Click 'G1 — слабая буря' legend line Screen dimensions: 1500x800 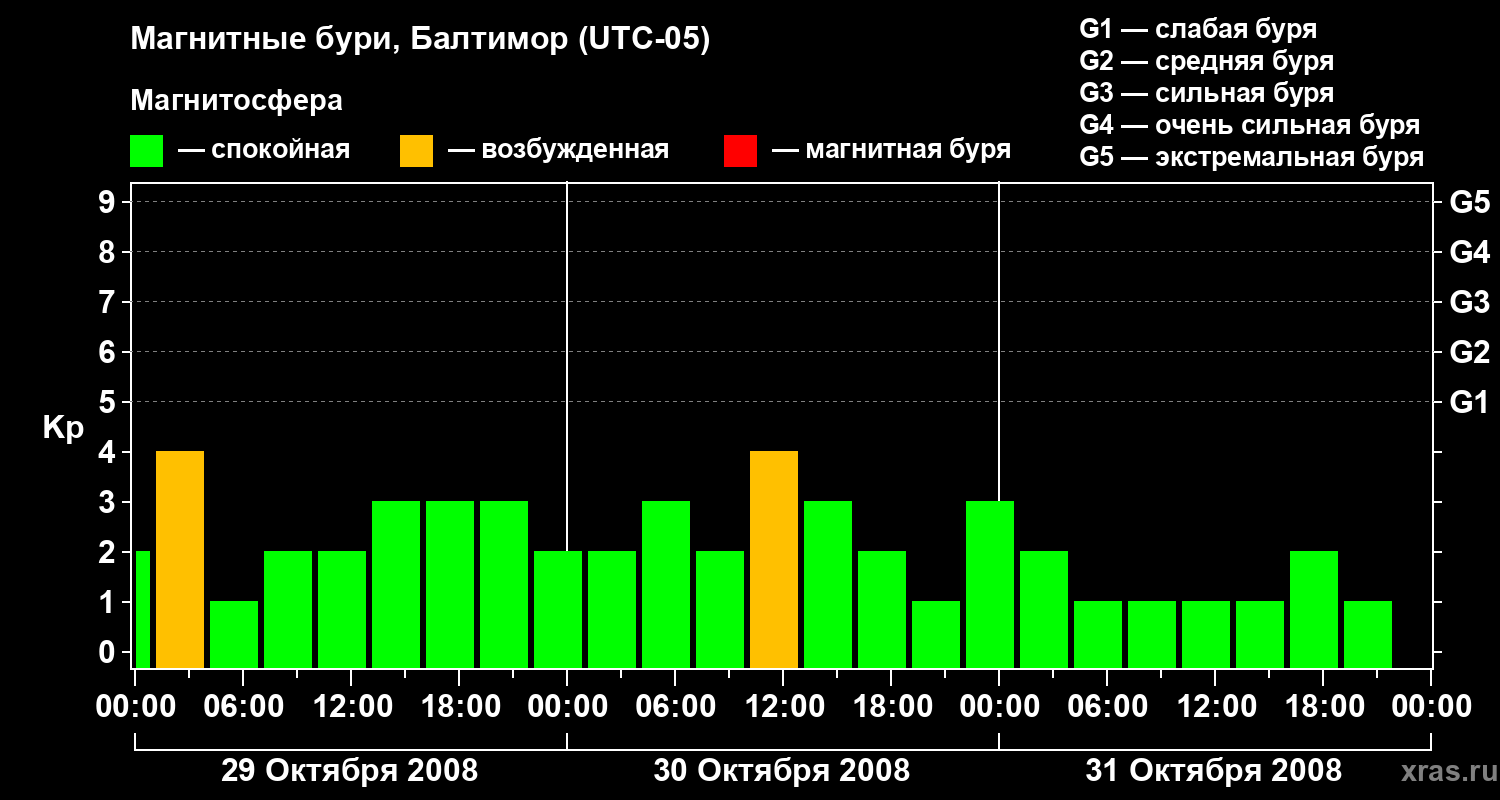1198,29
